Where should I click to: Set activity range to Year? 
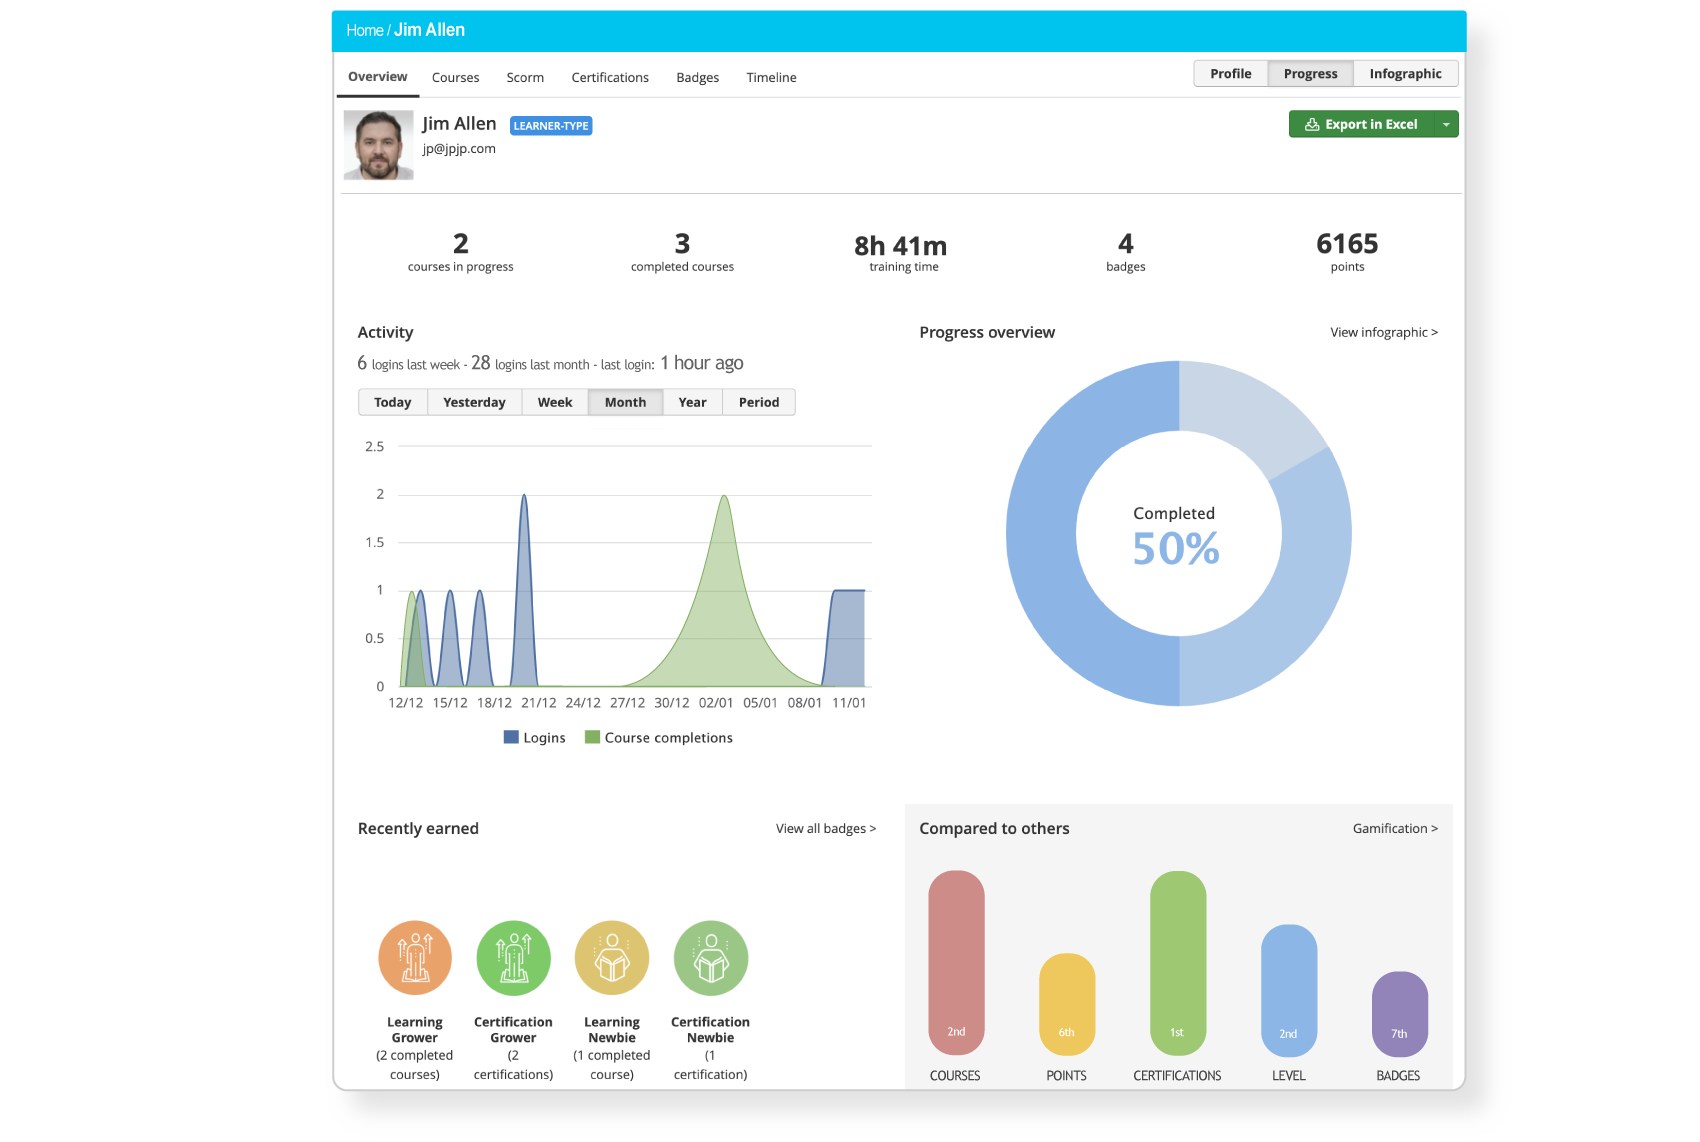pos(692,402)
